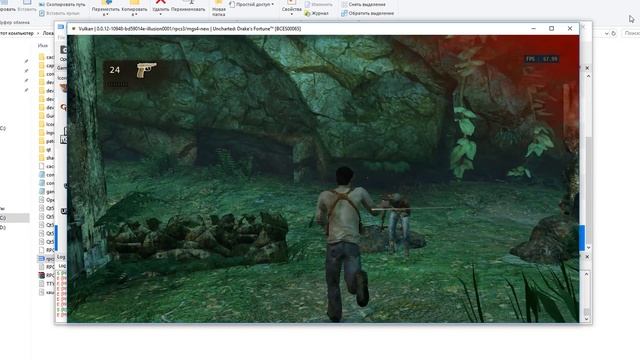Click Вставить ярлык in Explorer ribbon
The image size is (640, 360).
click(59, 13)
